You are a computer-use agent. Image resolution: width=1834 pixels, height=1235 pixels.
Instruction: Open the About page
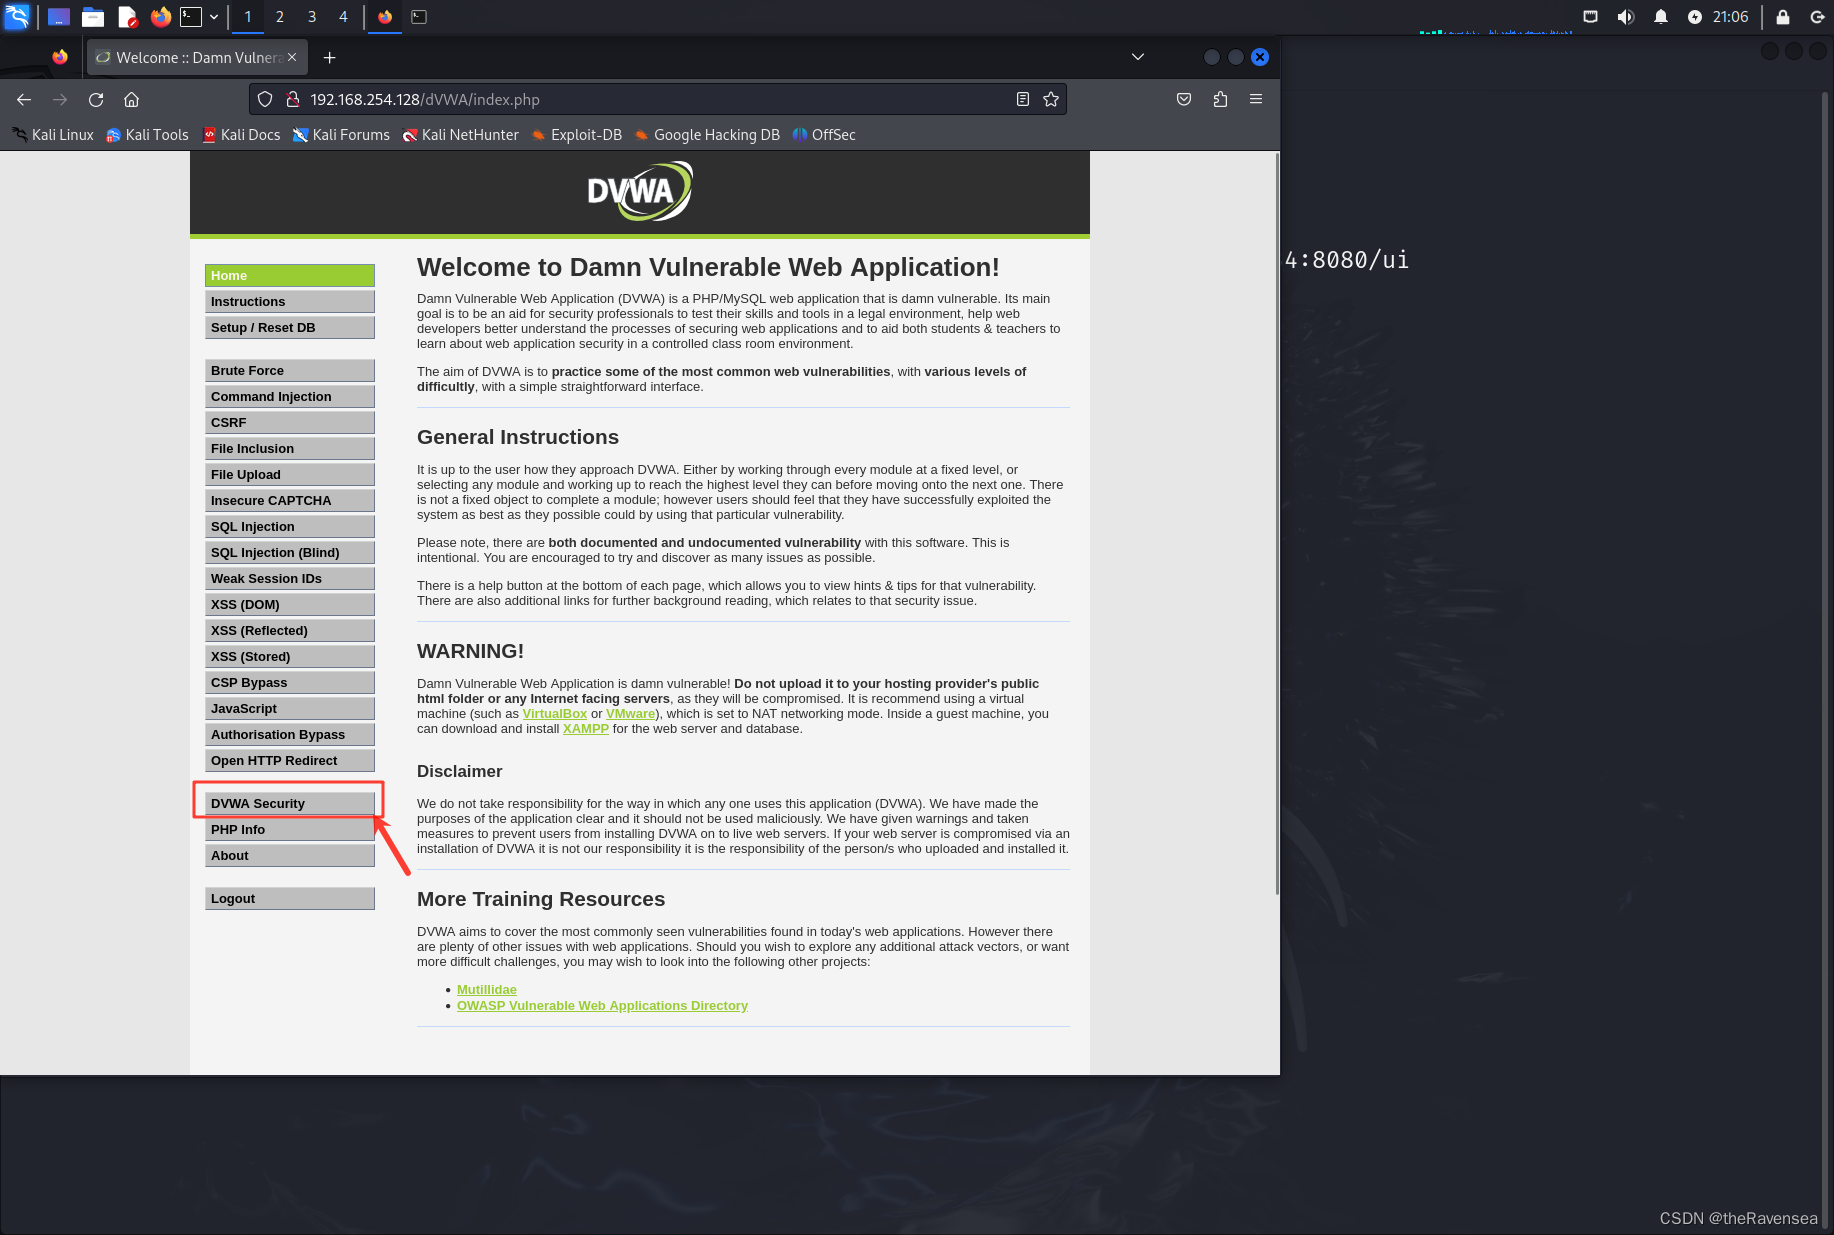coord(290,856)
